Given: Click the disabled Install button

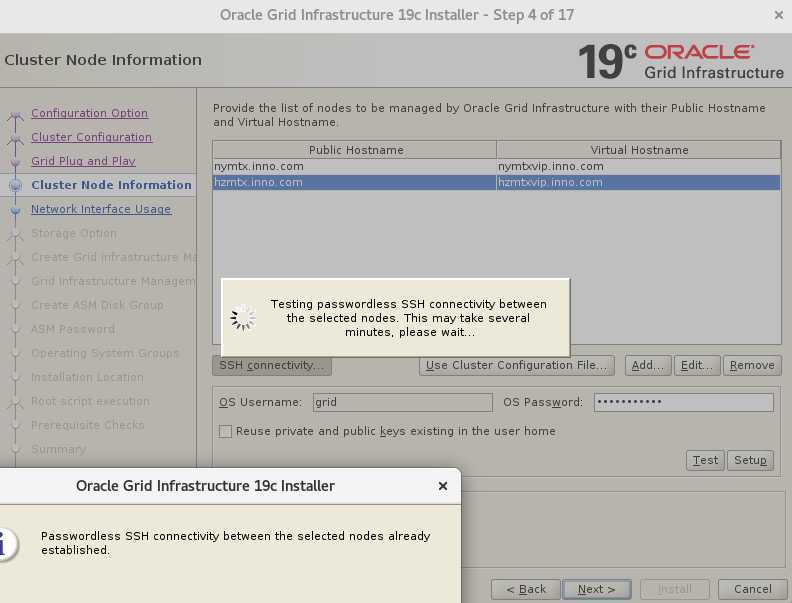Looking at the screenshot, I should [x=675, y=589].
